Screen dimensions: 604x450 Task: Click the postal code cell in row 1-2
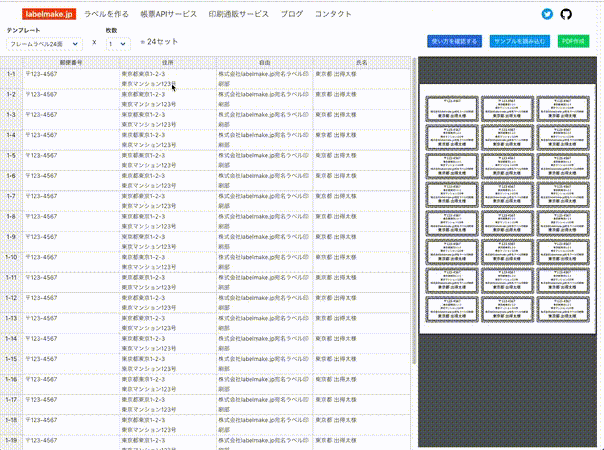click(71, 99)
